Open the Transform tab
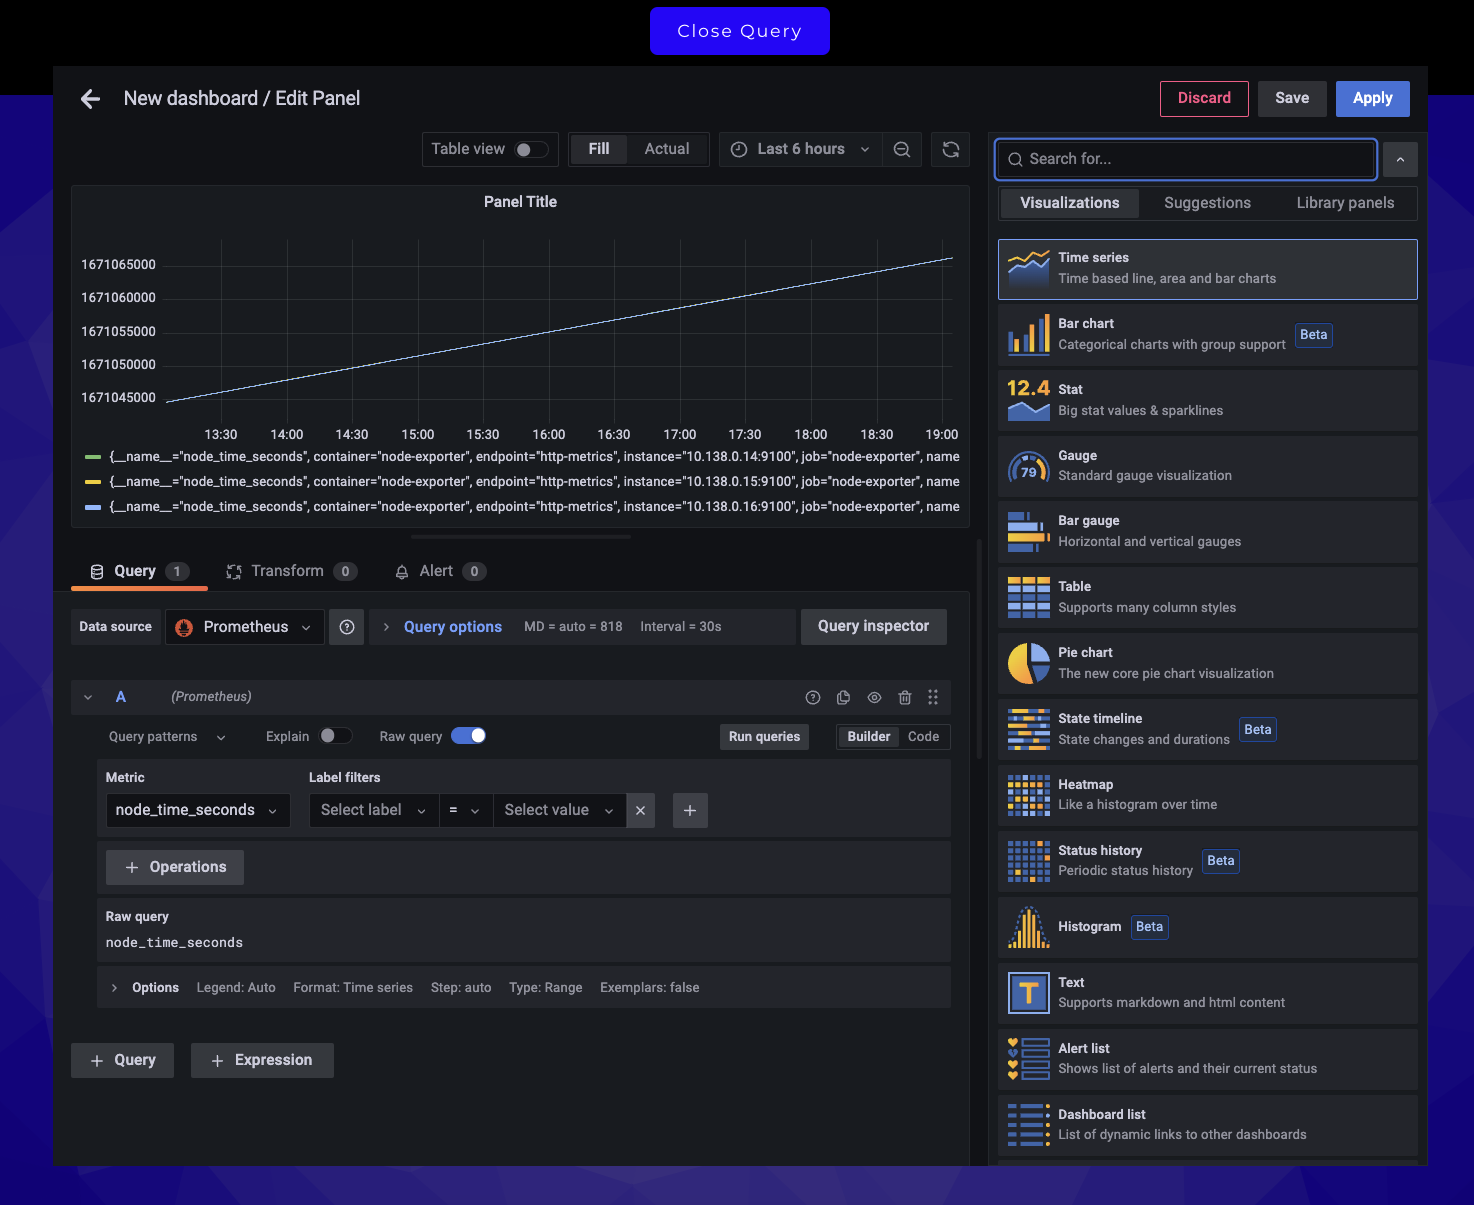1474x1205 pixels. pyautogui.click(x=291, y=572)
